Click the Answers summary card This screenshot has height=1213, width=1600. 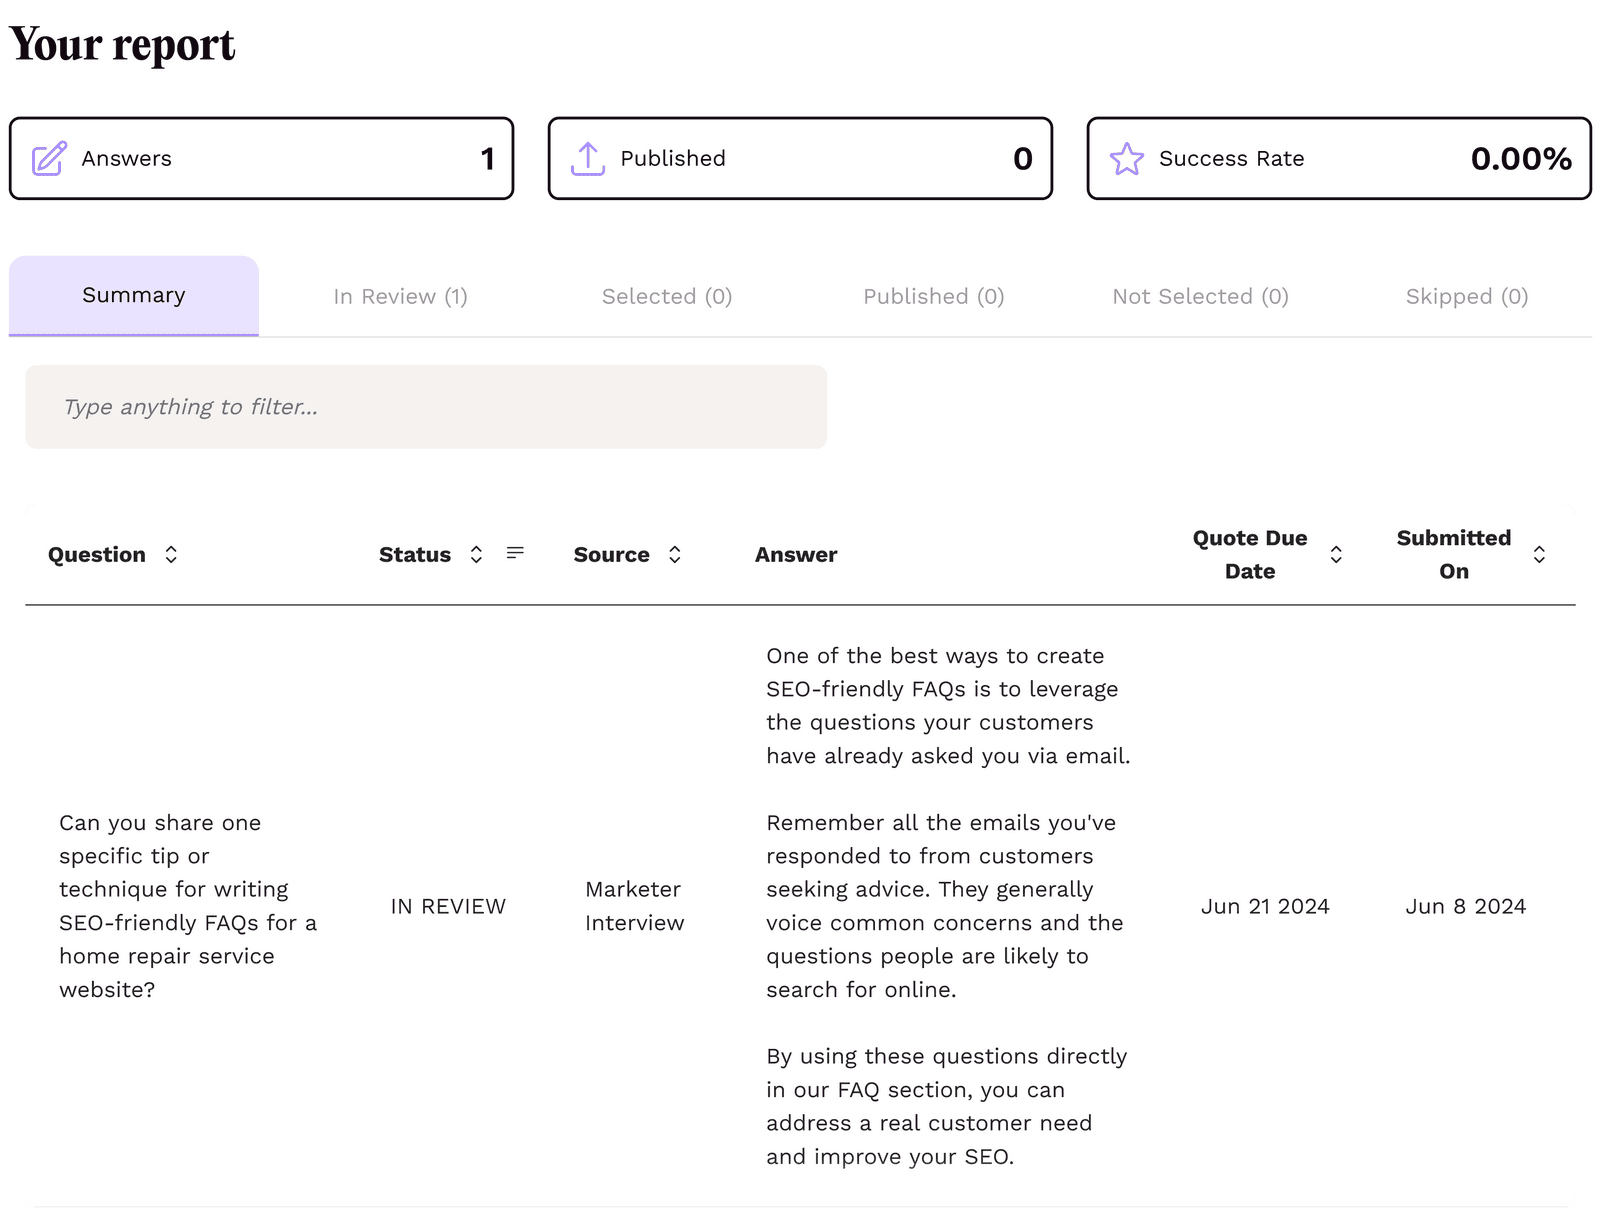[261, 158]
